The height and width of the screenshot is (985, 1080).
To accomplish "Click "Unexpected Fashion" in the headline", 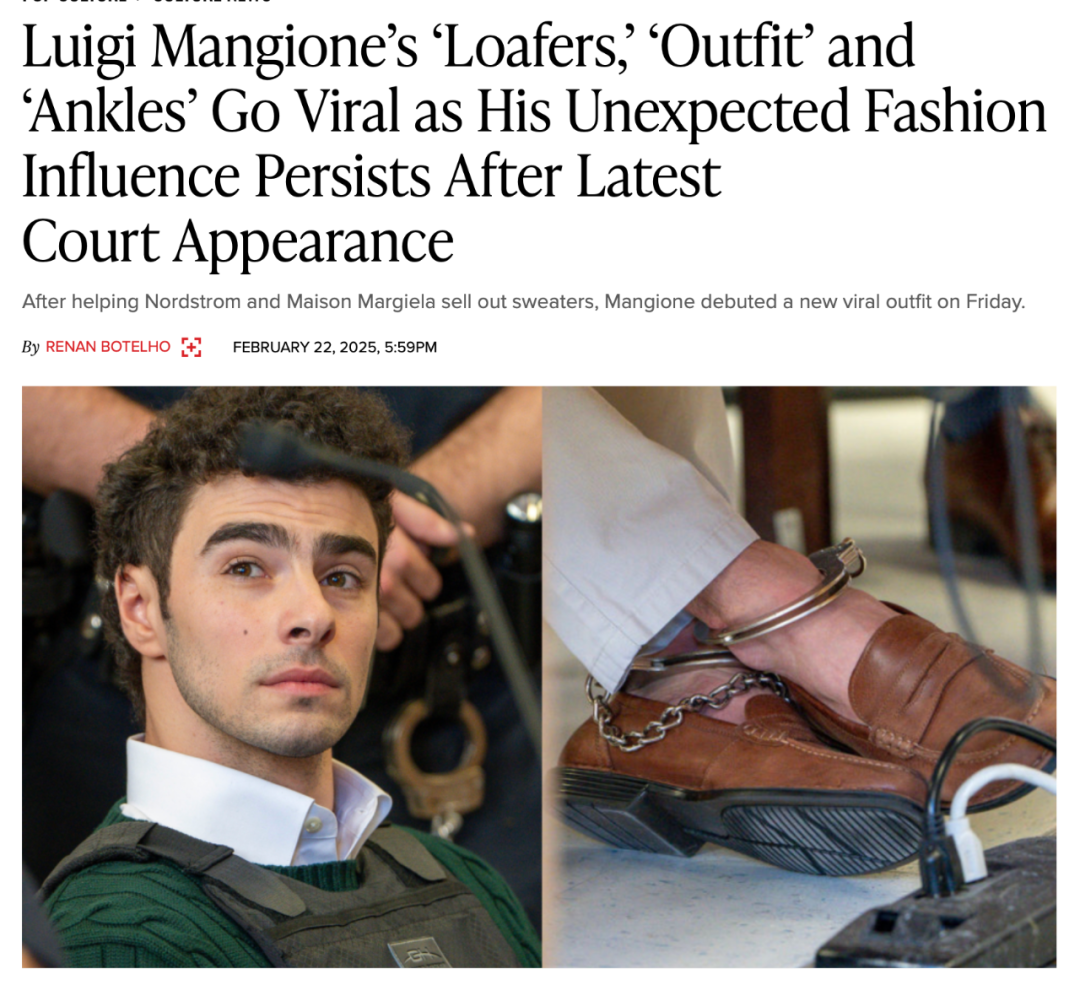I will [x=807, y=112].
